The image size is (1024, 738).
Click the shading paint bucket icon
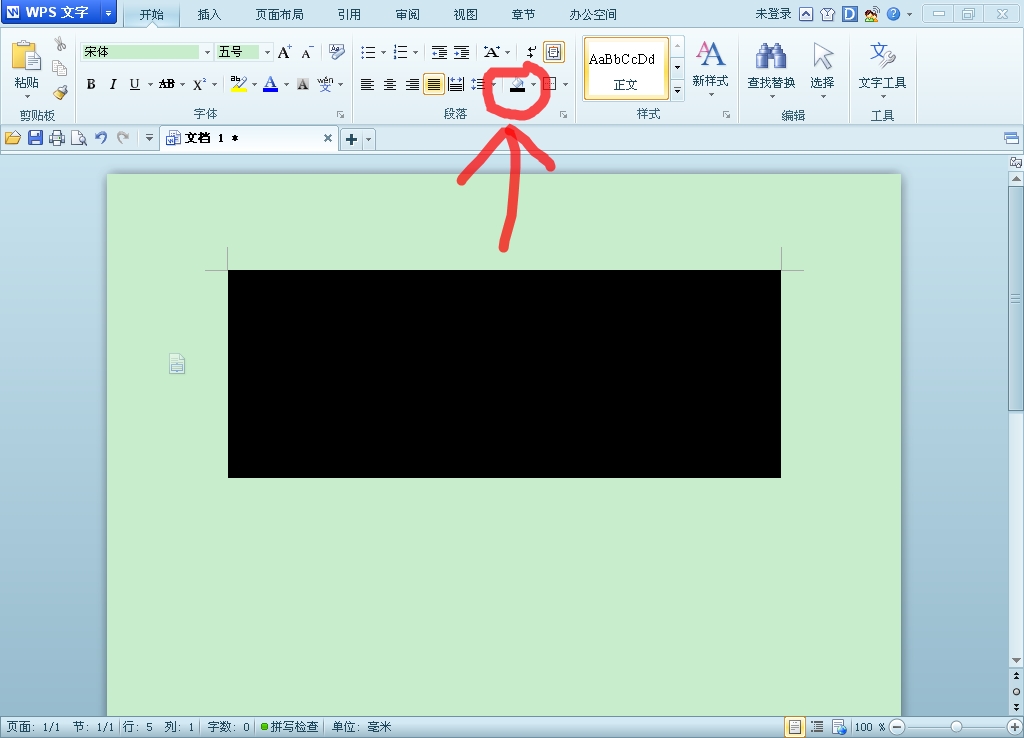coord(517,84)
